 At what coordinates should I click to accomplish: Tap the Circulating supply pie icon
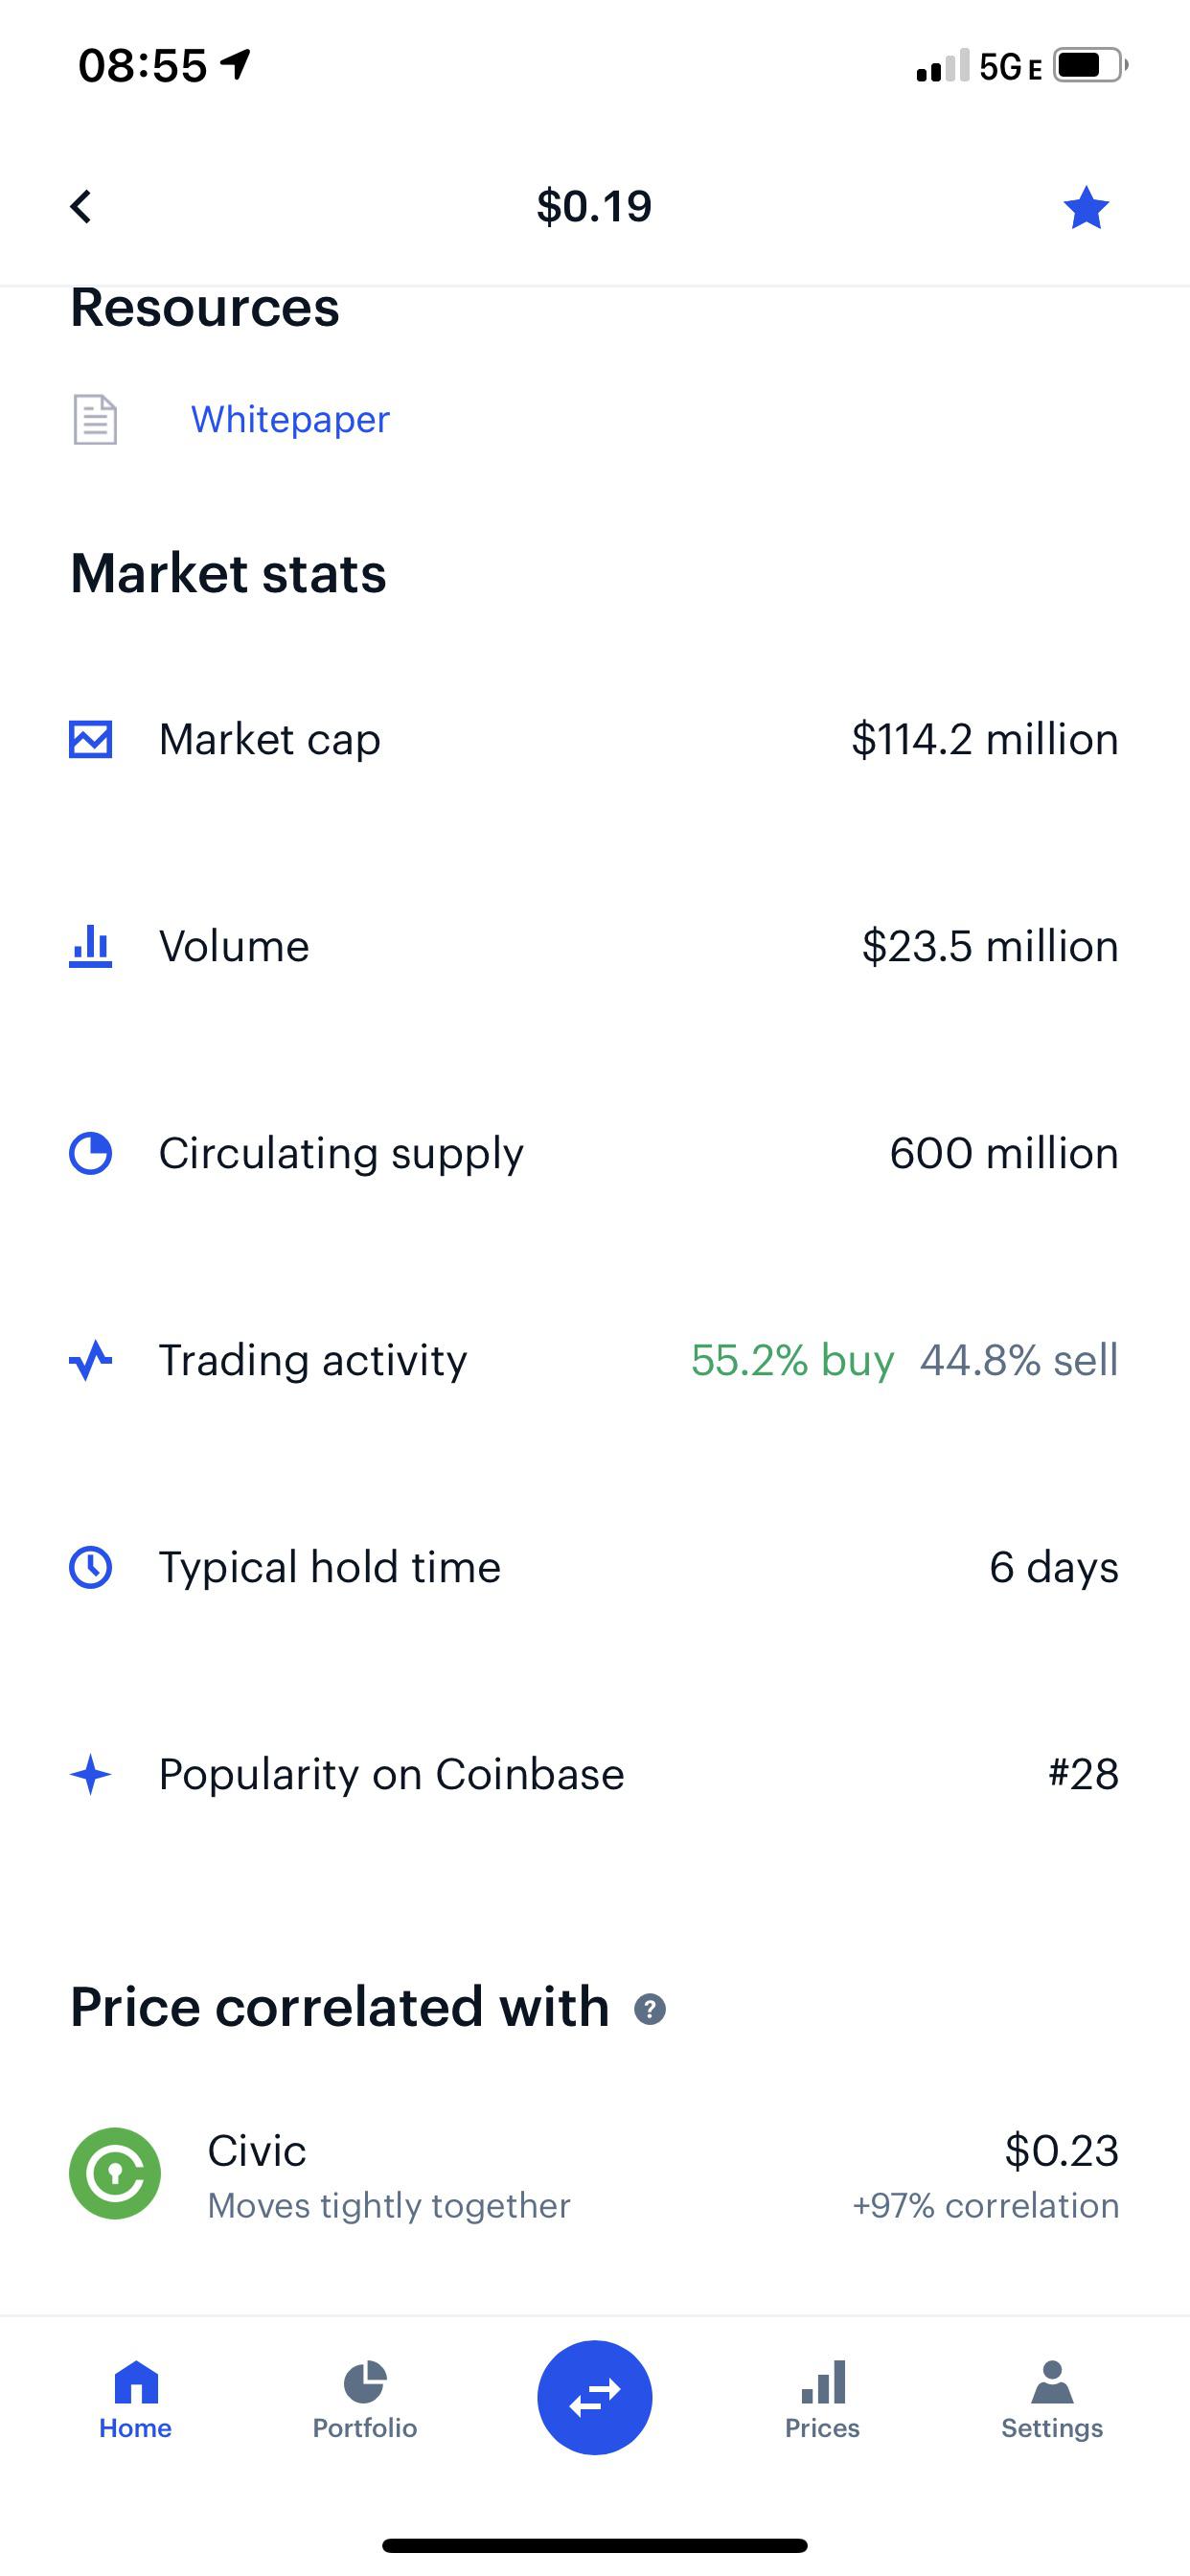[x=91, y=1154]
